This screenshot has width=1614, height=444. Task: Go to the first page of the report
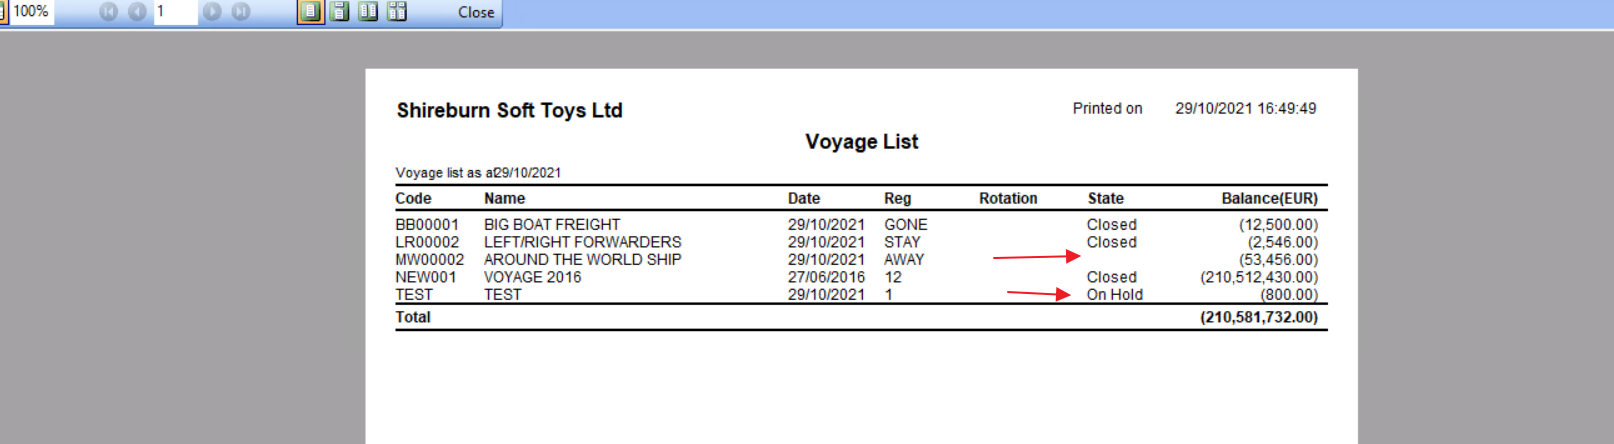coord(109,12)
